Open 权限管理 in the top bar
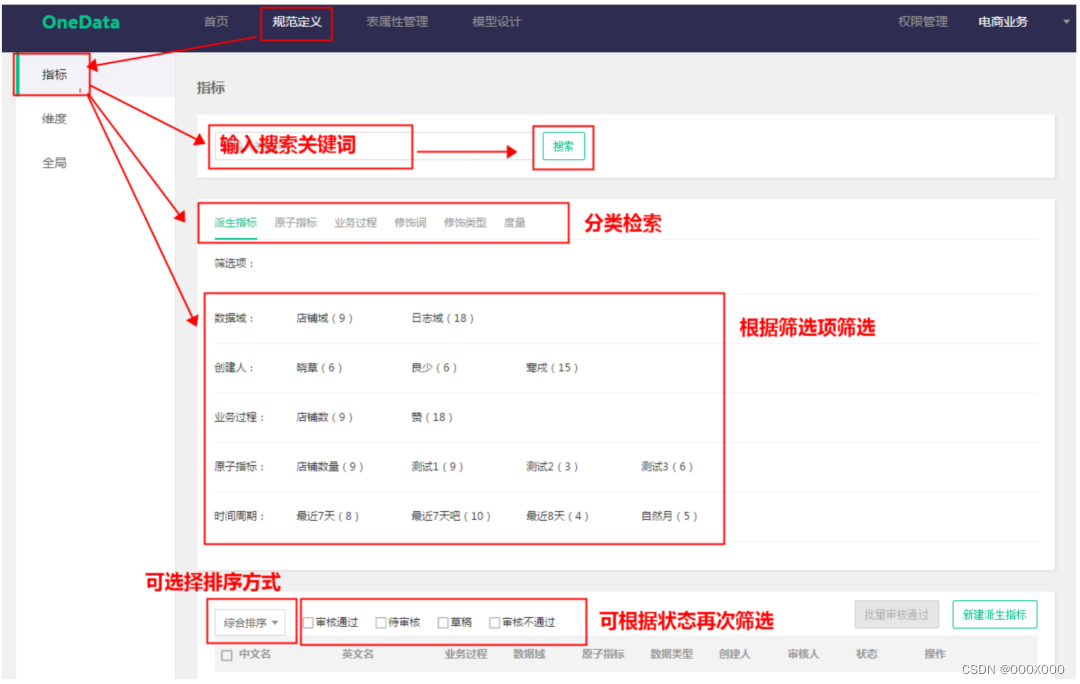This screenshot has width=1080, height=684. pos(922,22)
